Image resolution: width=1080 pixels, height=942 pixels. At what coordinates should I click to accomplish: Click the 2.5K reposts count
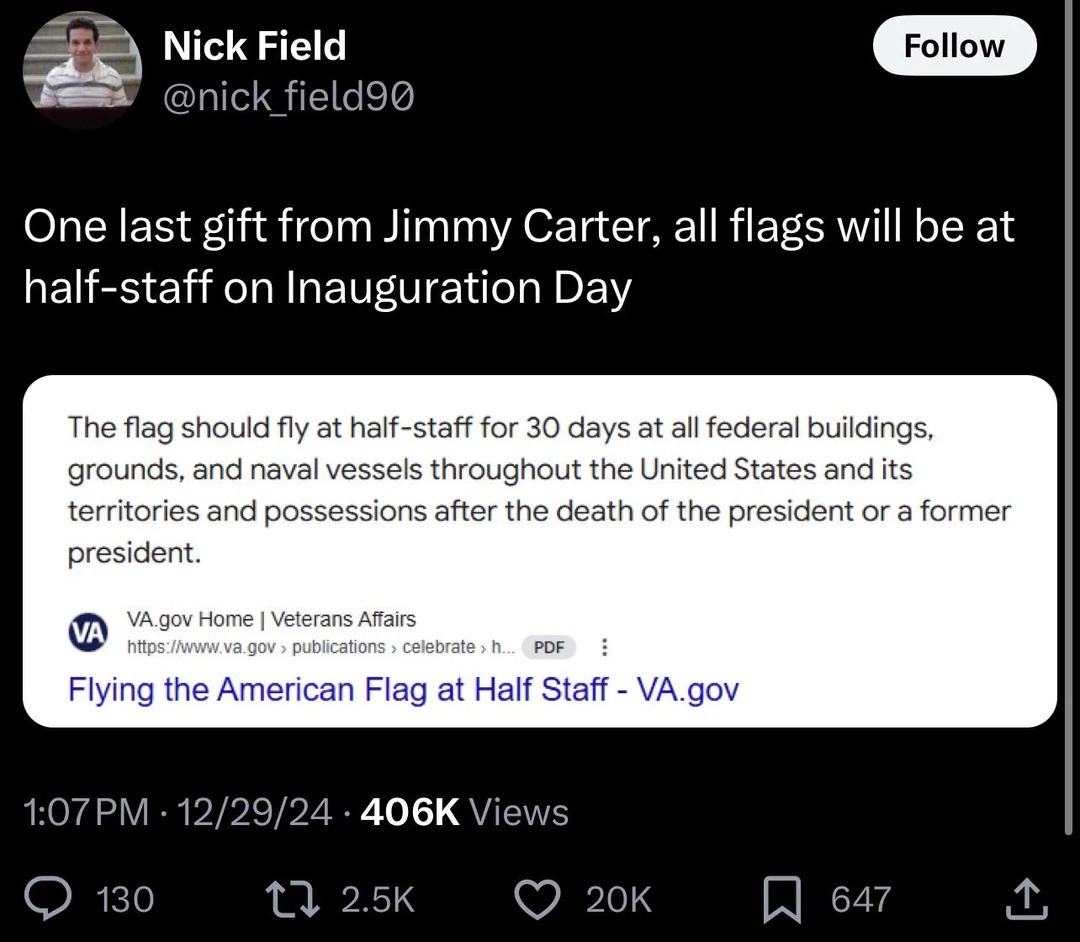pos(379,900)
